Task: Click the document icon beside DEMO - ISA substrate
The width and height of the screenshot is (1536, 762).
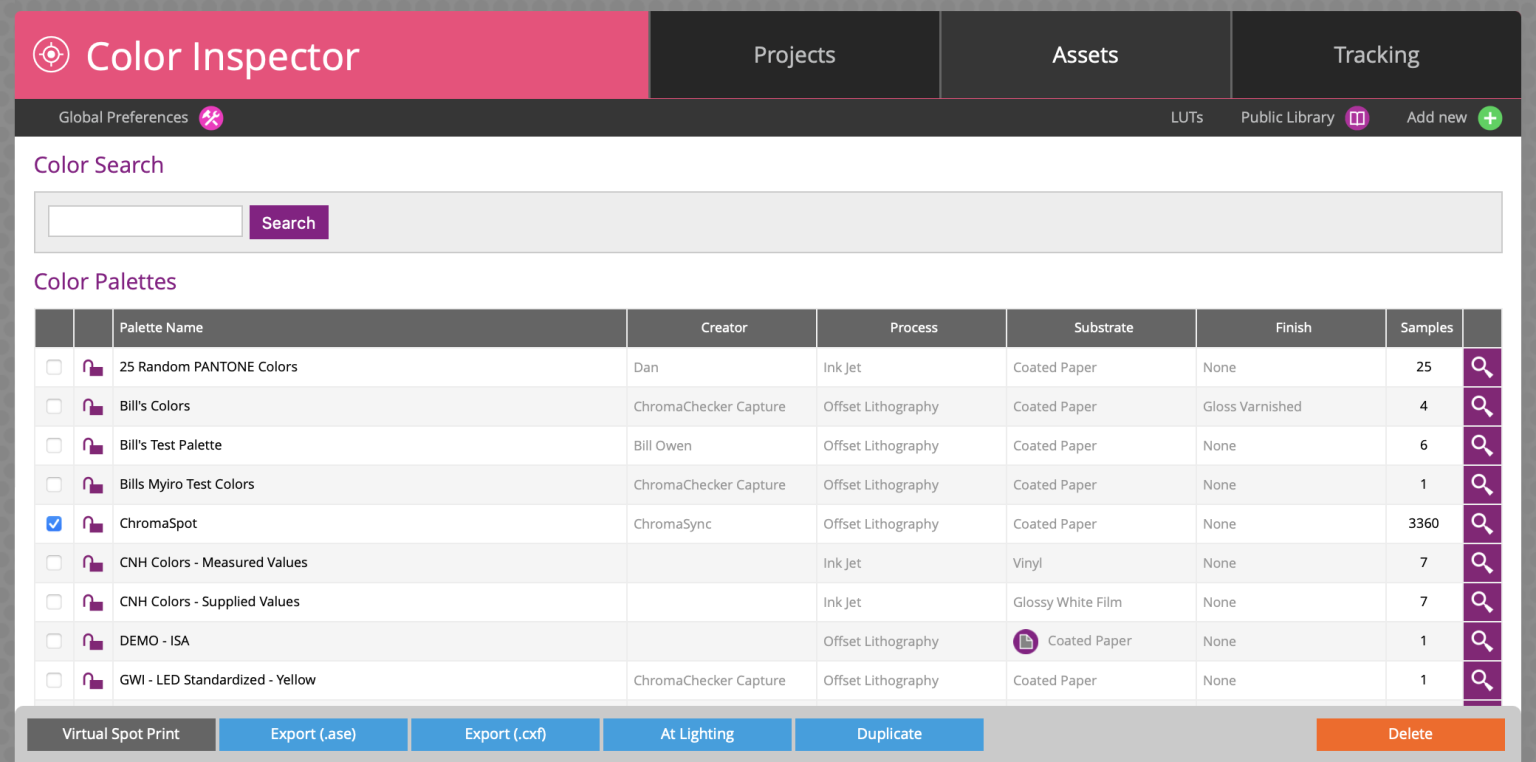Action: point(1025,641)
